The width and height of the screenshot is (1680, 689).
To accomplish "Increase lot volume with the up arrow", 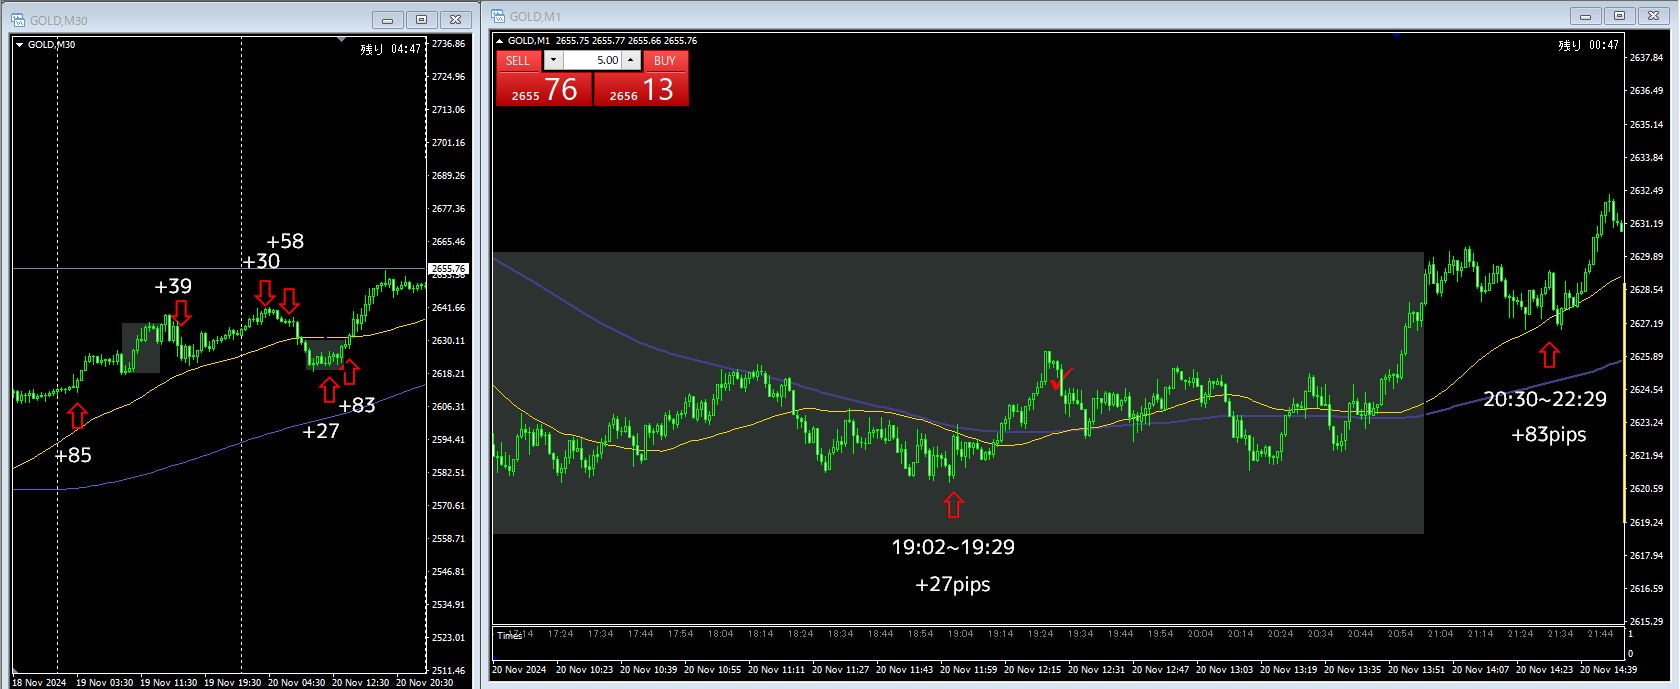I will click(630, 60).
